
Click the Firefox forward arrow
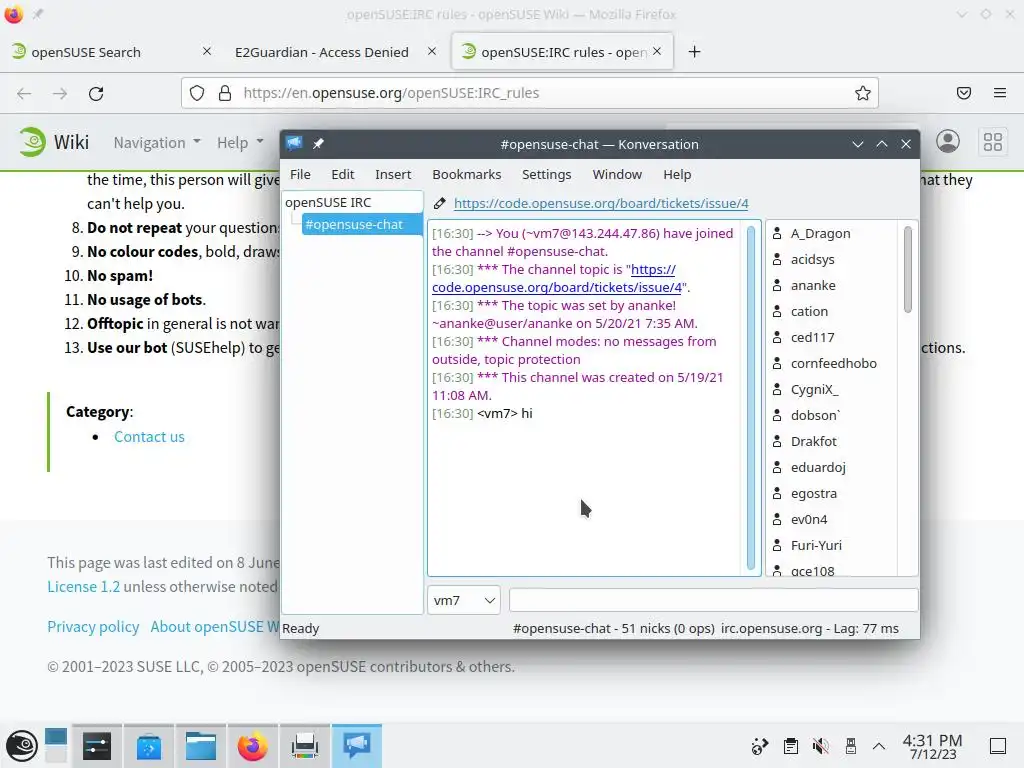[x=60, y=93]
